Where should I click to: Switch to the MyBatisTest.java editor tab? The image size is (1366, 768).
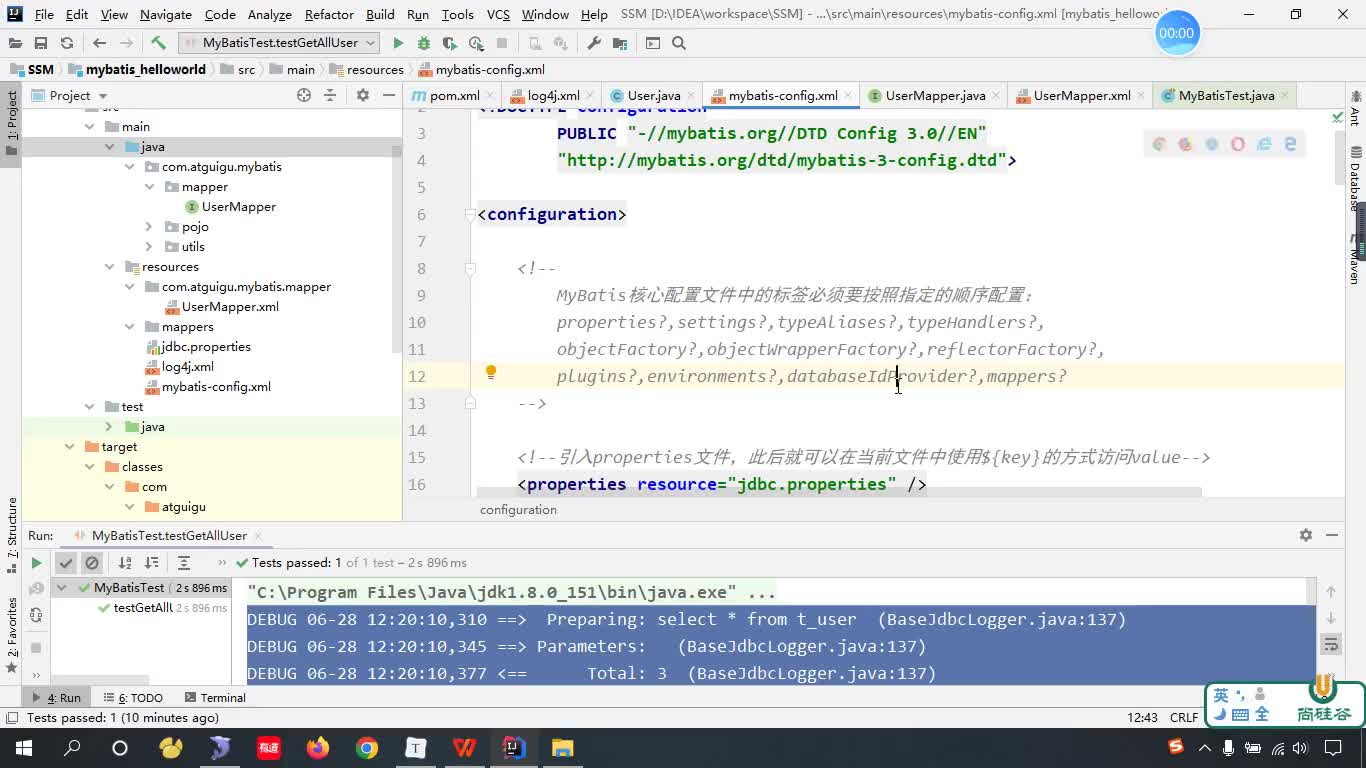pyautogui.click(x=1226, y=96)
